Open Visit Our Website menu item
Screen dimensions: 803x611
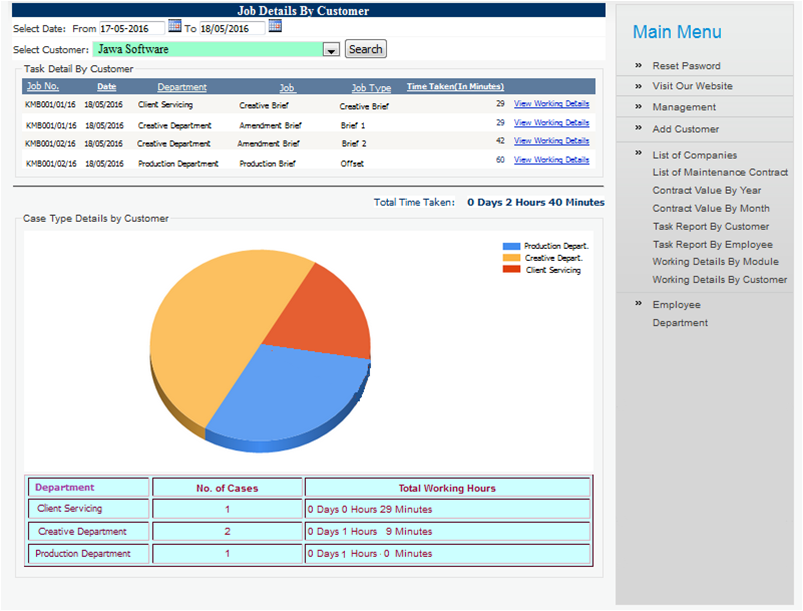pyautogui.click(x=692, y=86)
